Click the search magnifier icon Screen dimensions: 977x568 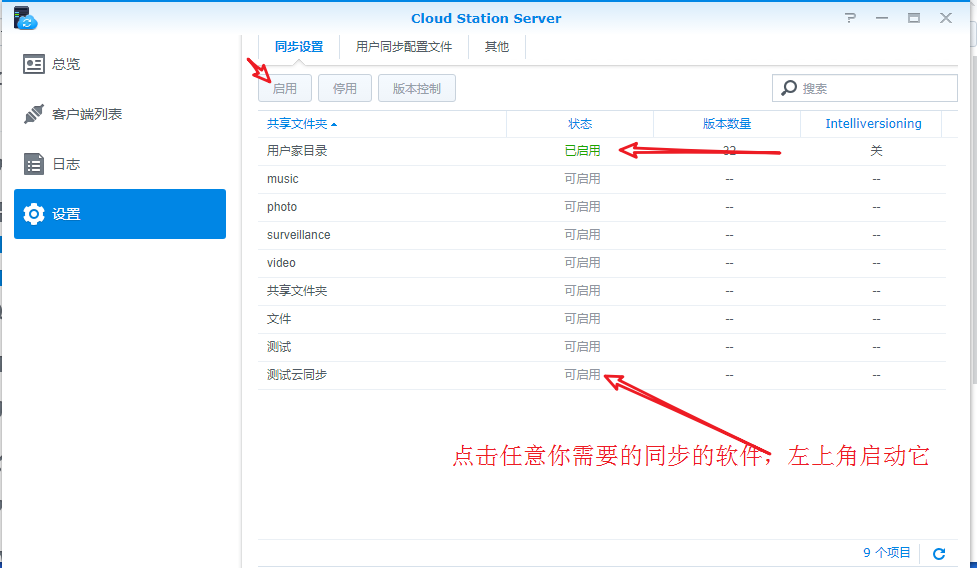[x=789, y=88]
